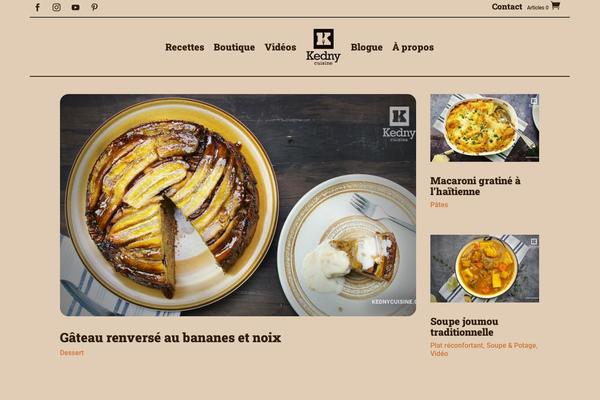The height and width of the screenshot is (400, 600).
Task: Open the Recettes menu
Action: pyautogui.click(x=184, y=47)
